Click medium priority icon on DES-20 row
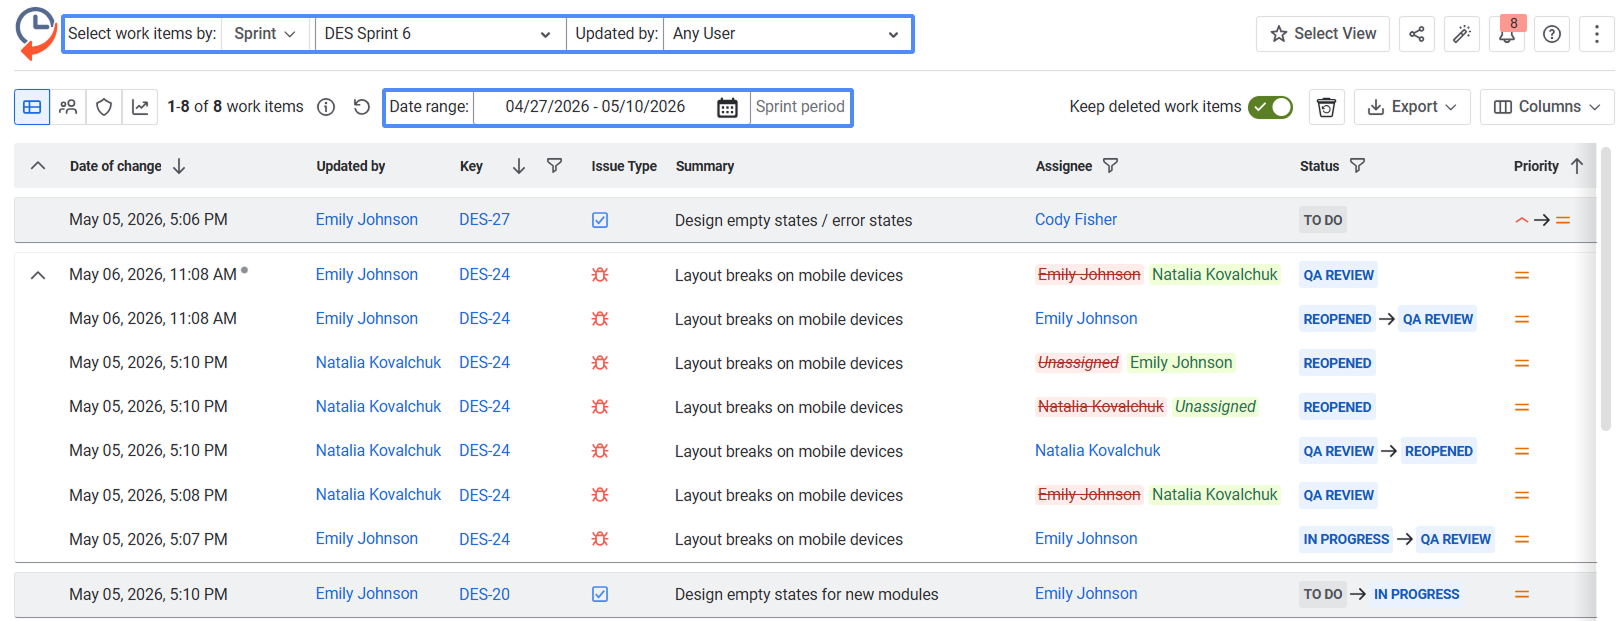 [x=1522, y=594]
